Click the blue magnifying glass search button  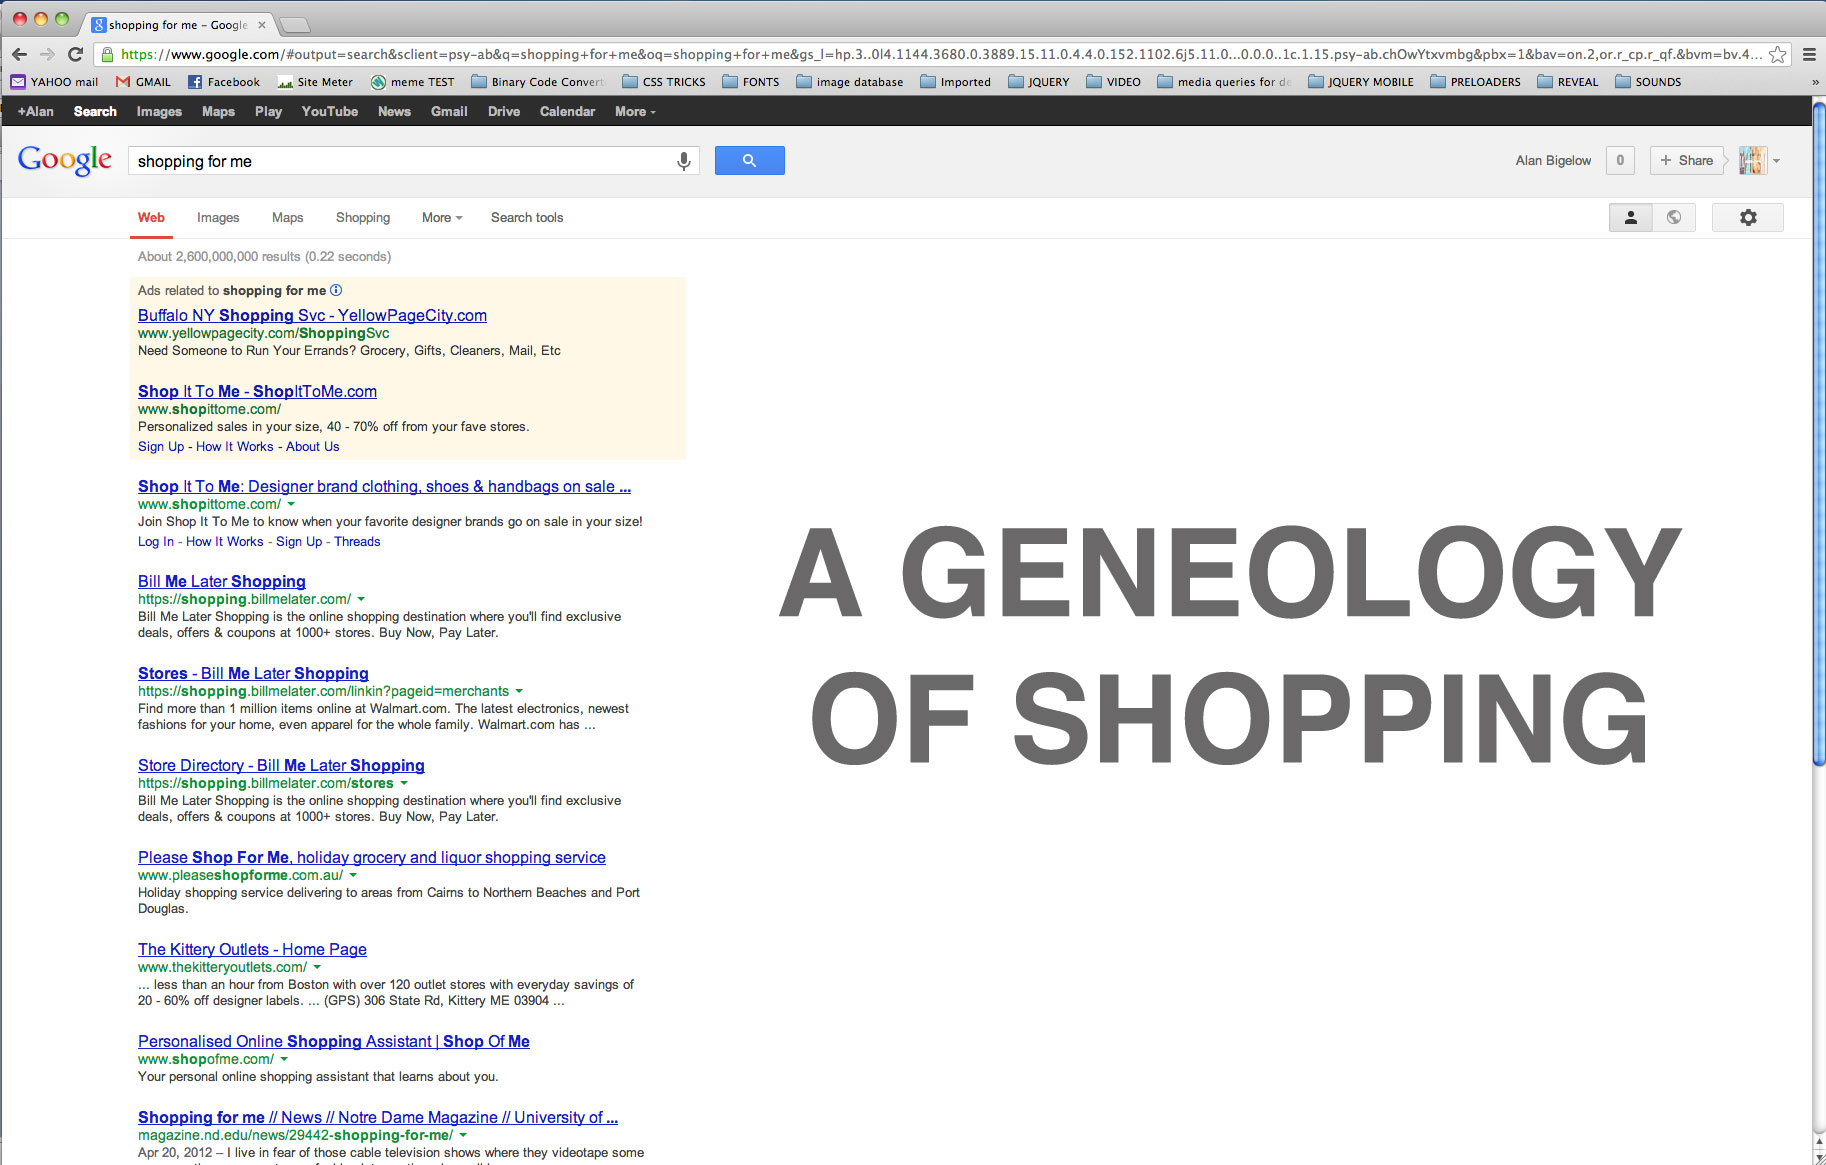[749, 161]
